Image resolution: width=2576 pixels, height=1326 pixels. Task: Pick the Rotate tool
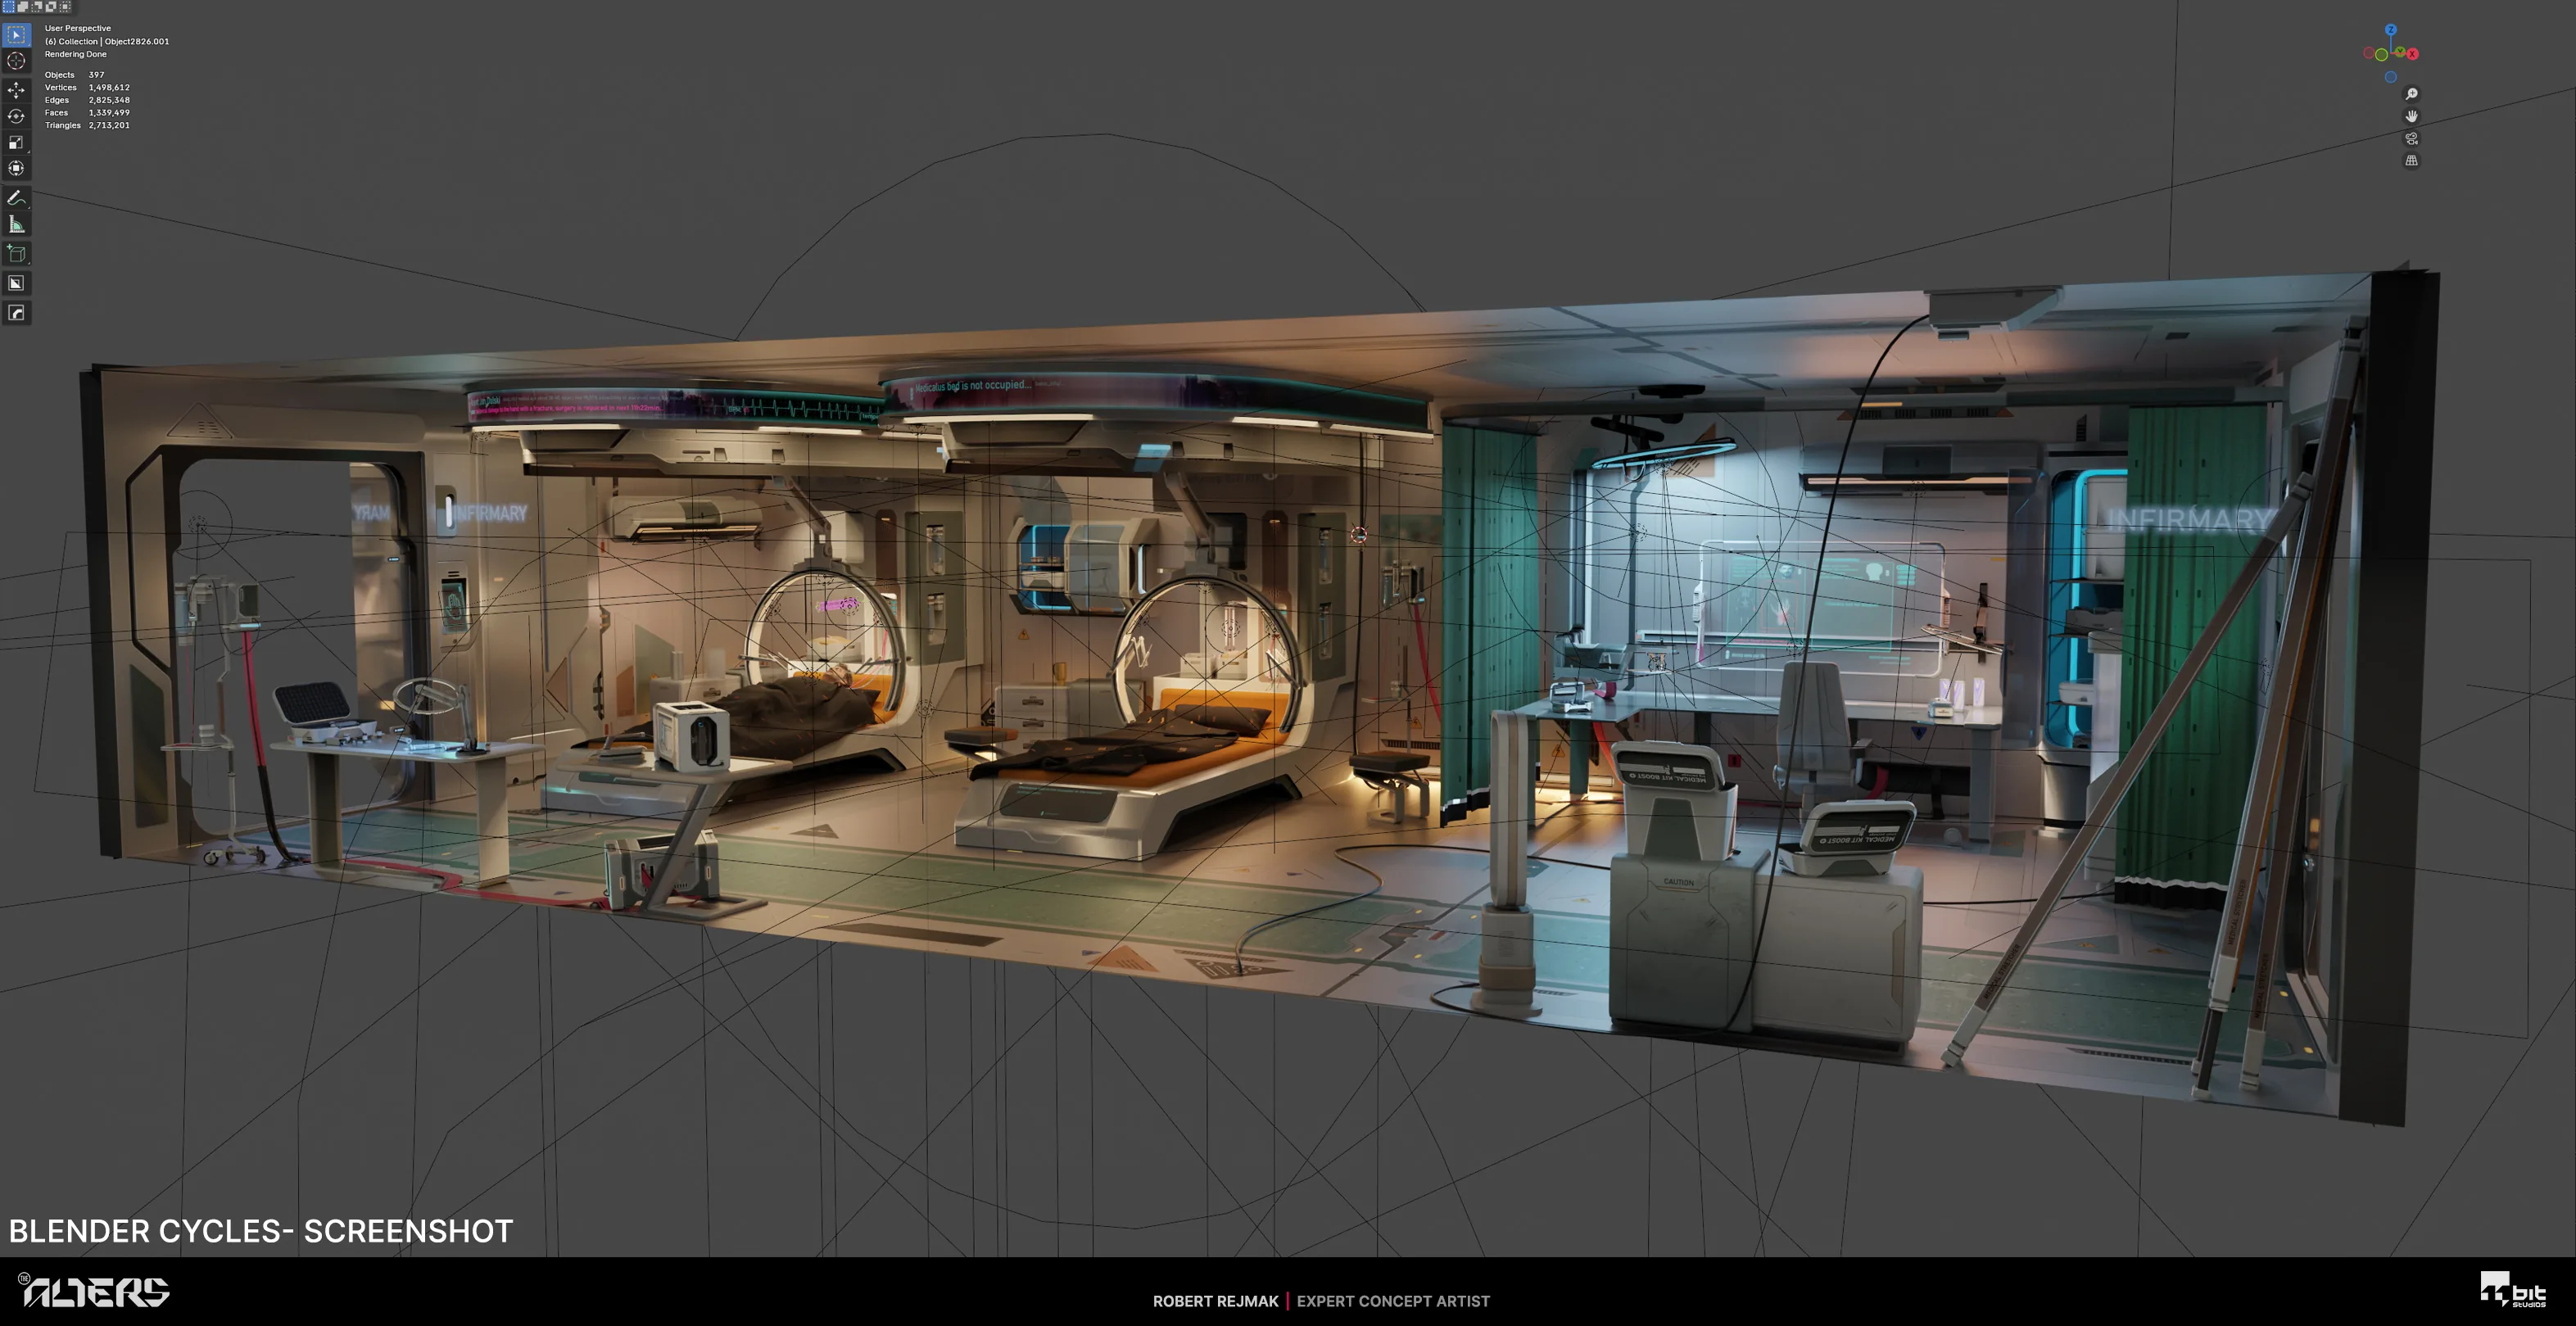(x=16, y=116)
